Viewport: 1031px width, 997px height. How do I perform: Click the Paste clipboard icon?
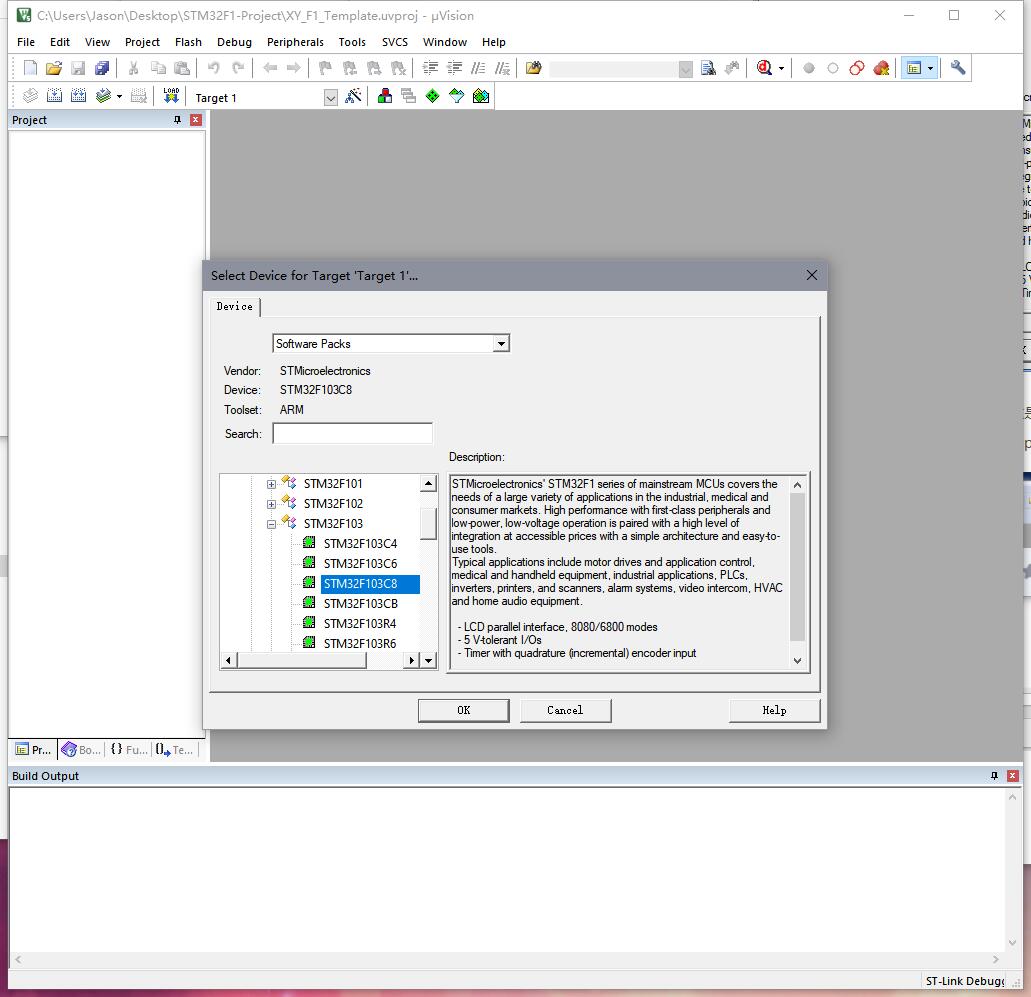point(181,68)
